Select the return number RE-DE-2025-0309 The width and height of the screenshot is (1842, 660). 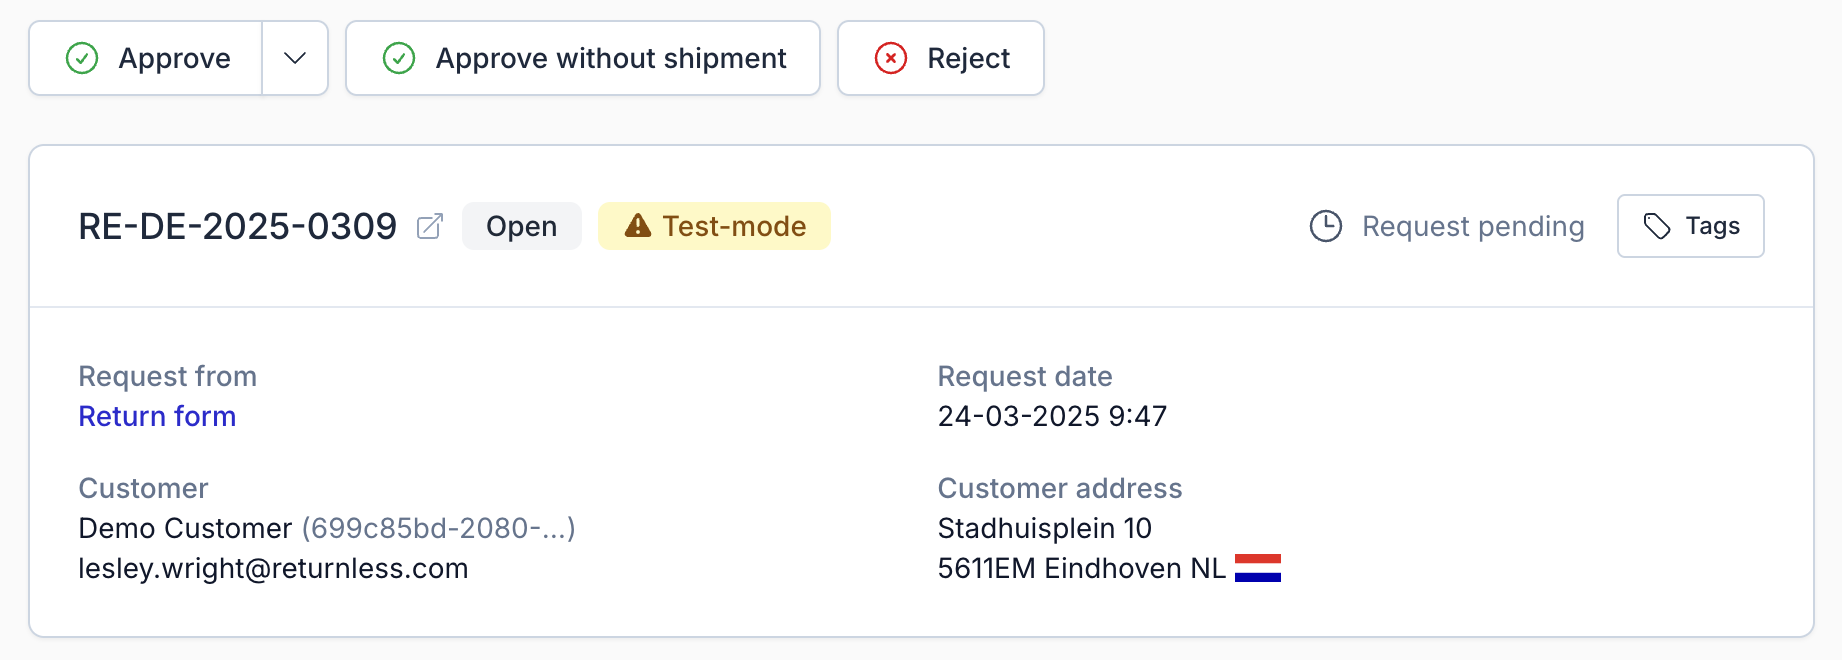click(238, 227)
